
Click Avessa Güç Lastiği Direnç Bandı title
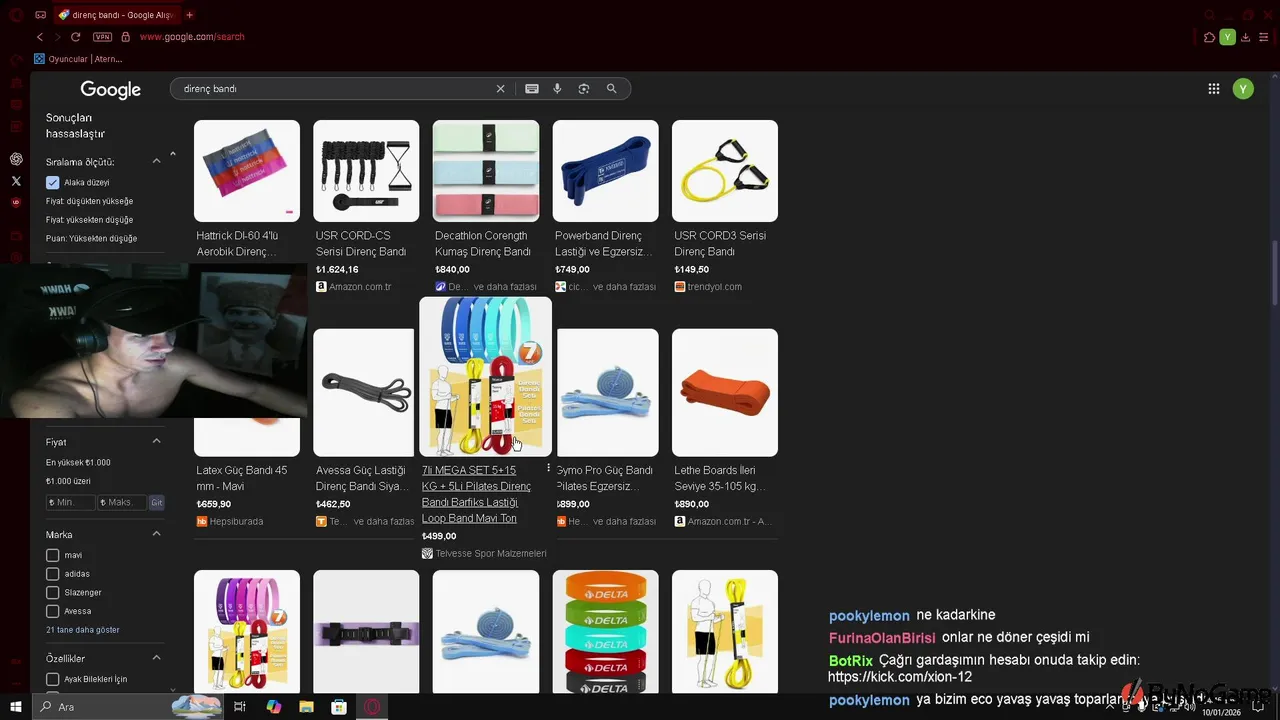(362, 478)
